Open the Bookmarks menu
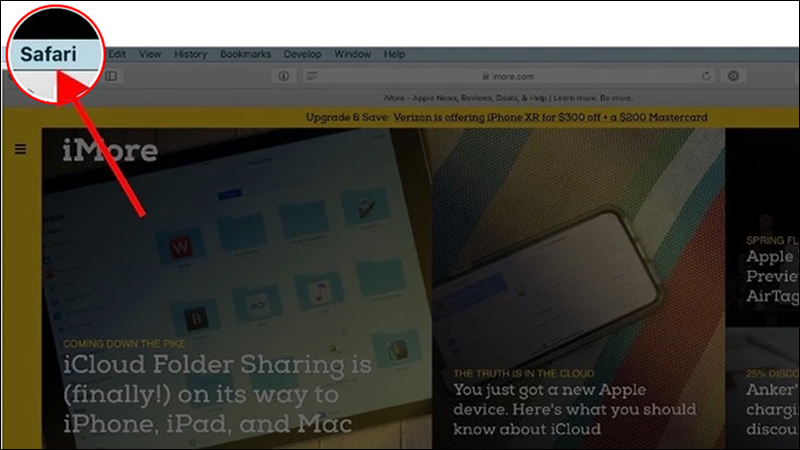 [x=245, y=54]
